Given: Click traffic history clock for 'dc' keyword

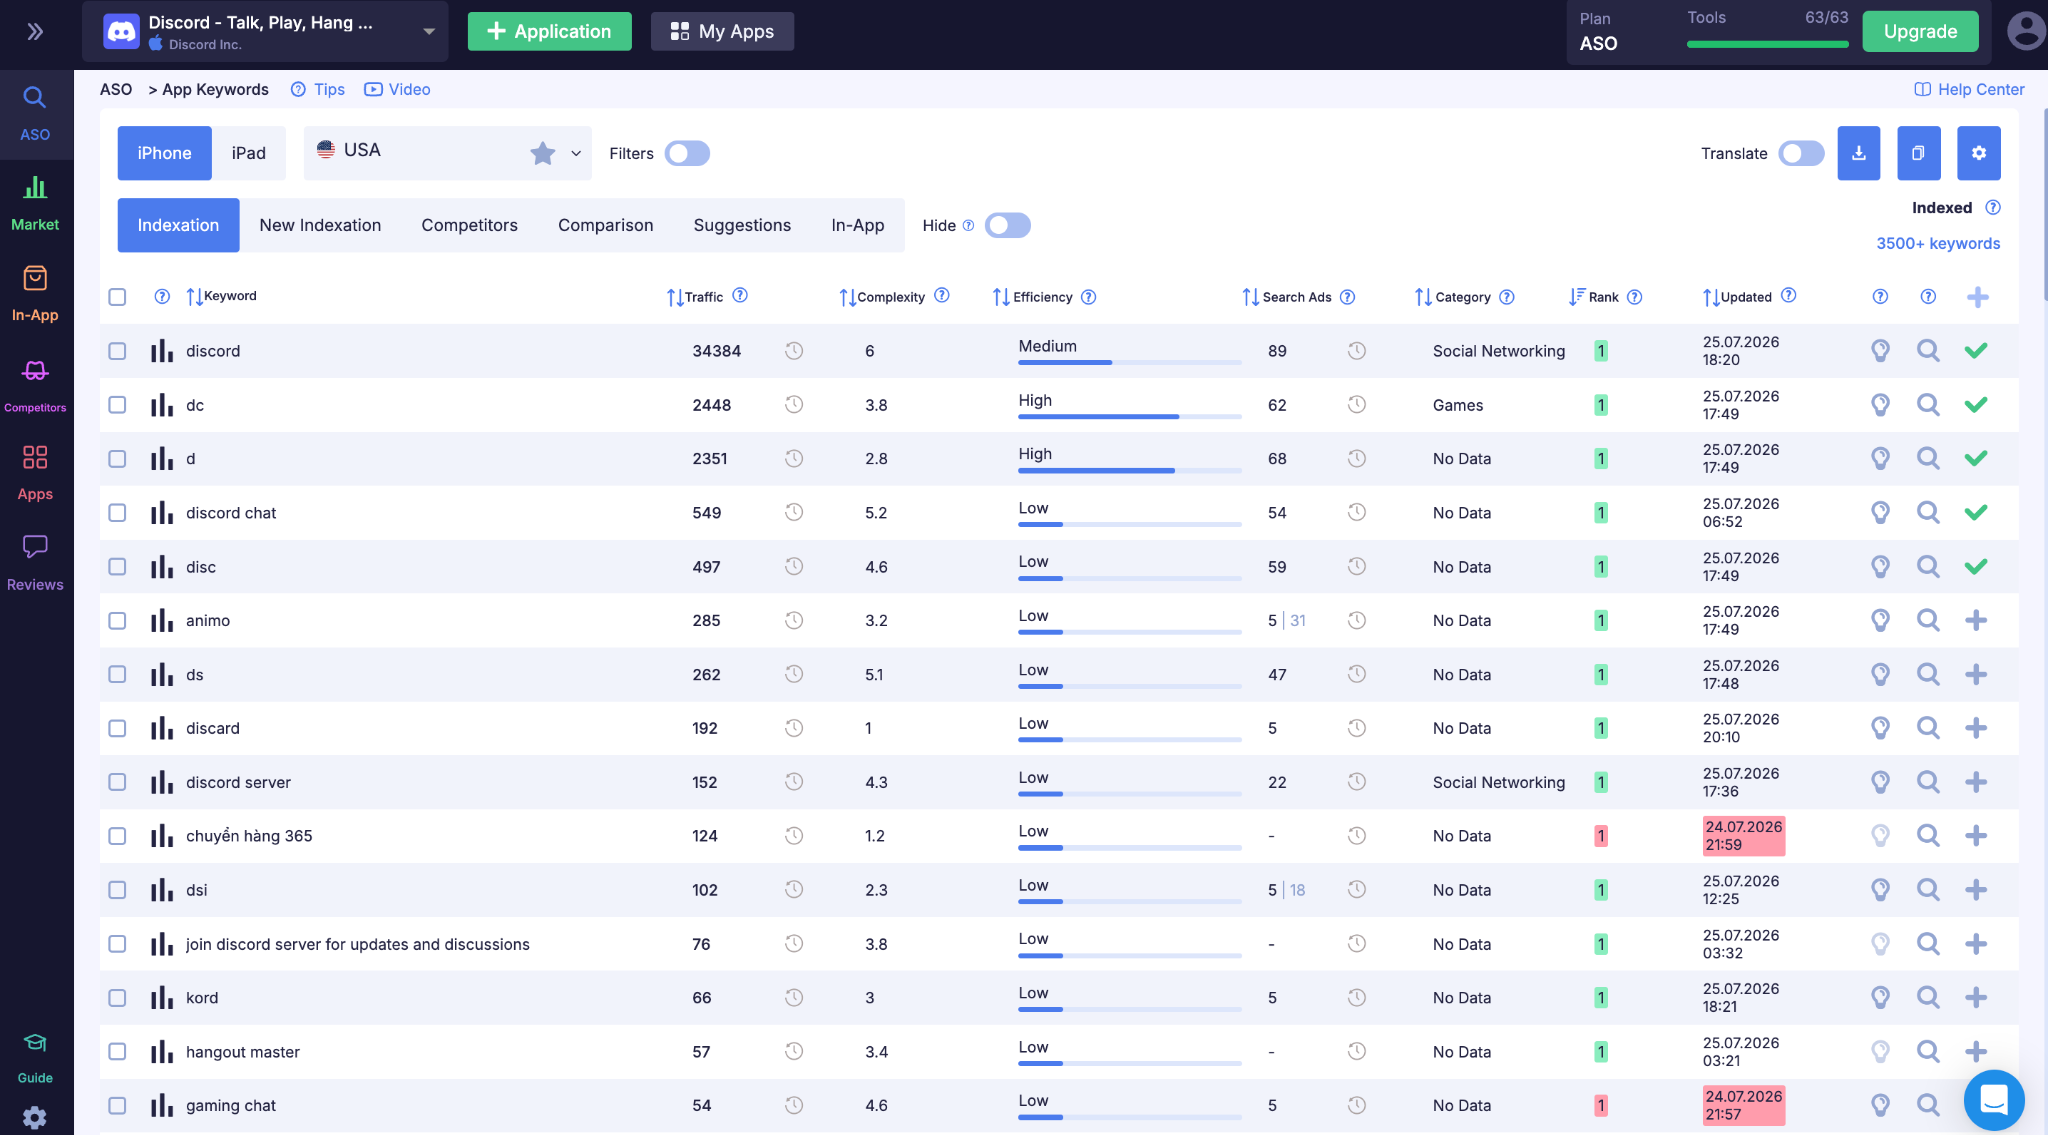Looking at the screenshot, I should tap(794, 405).
